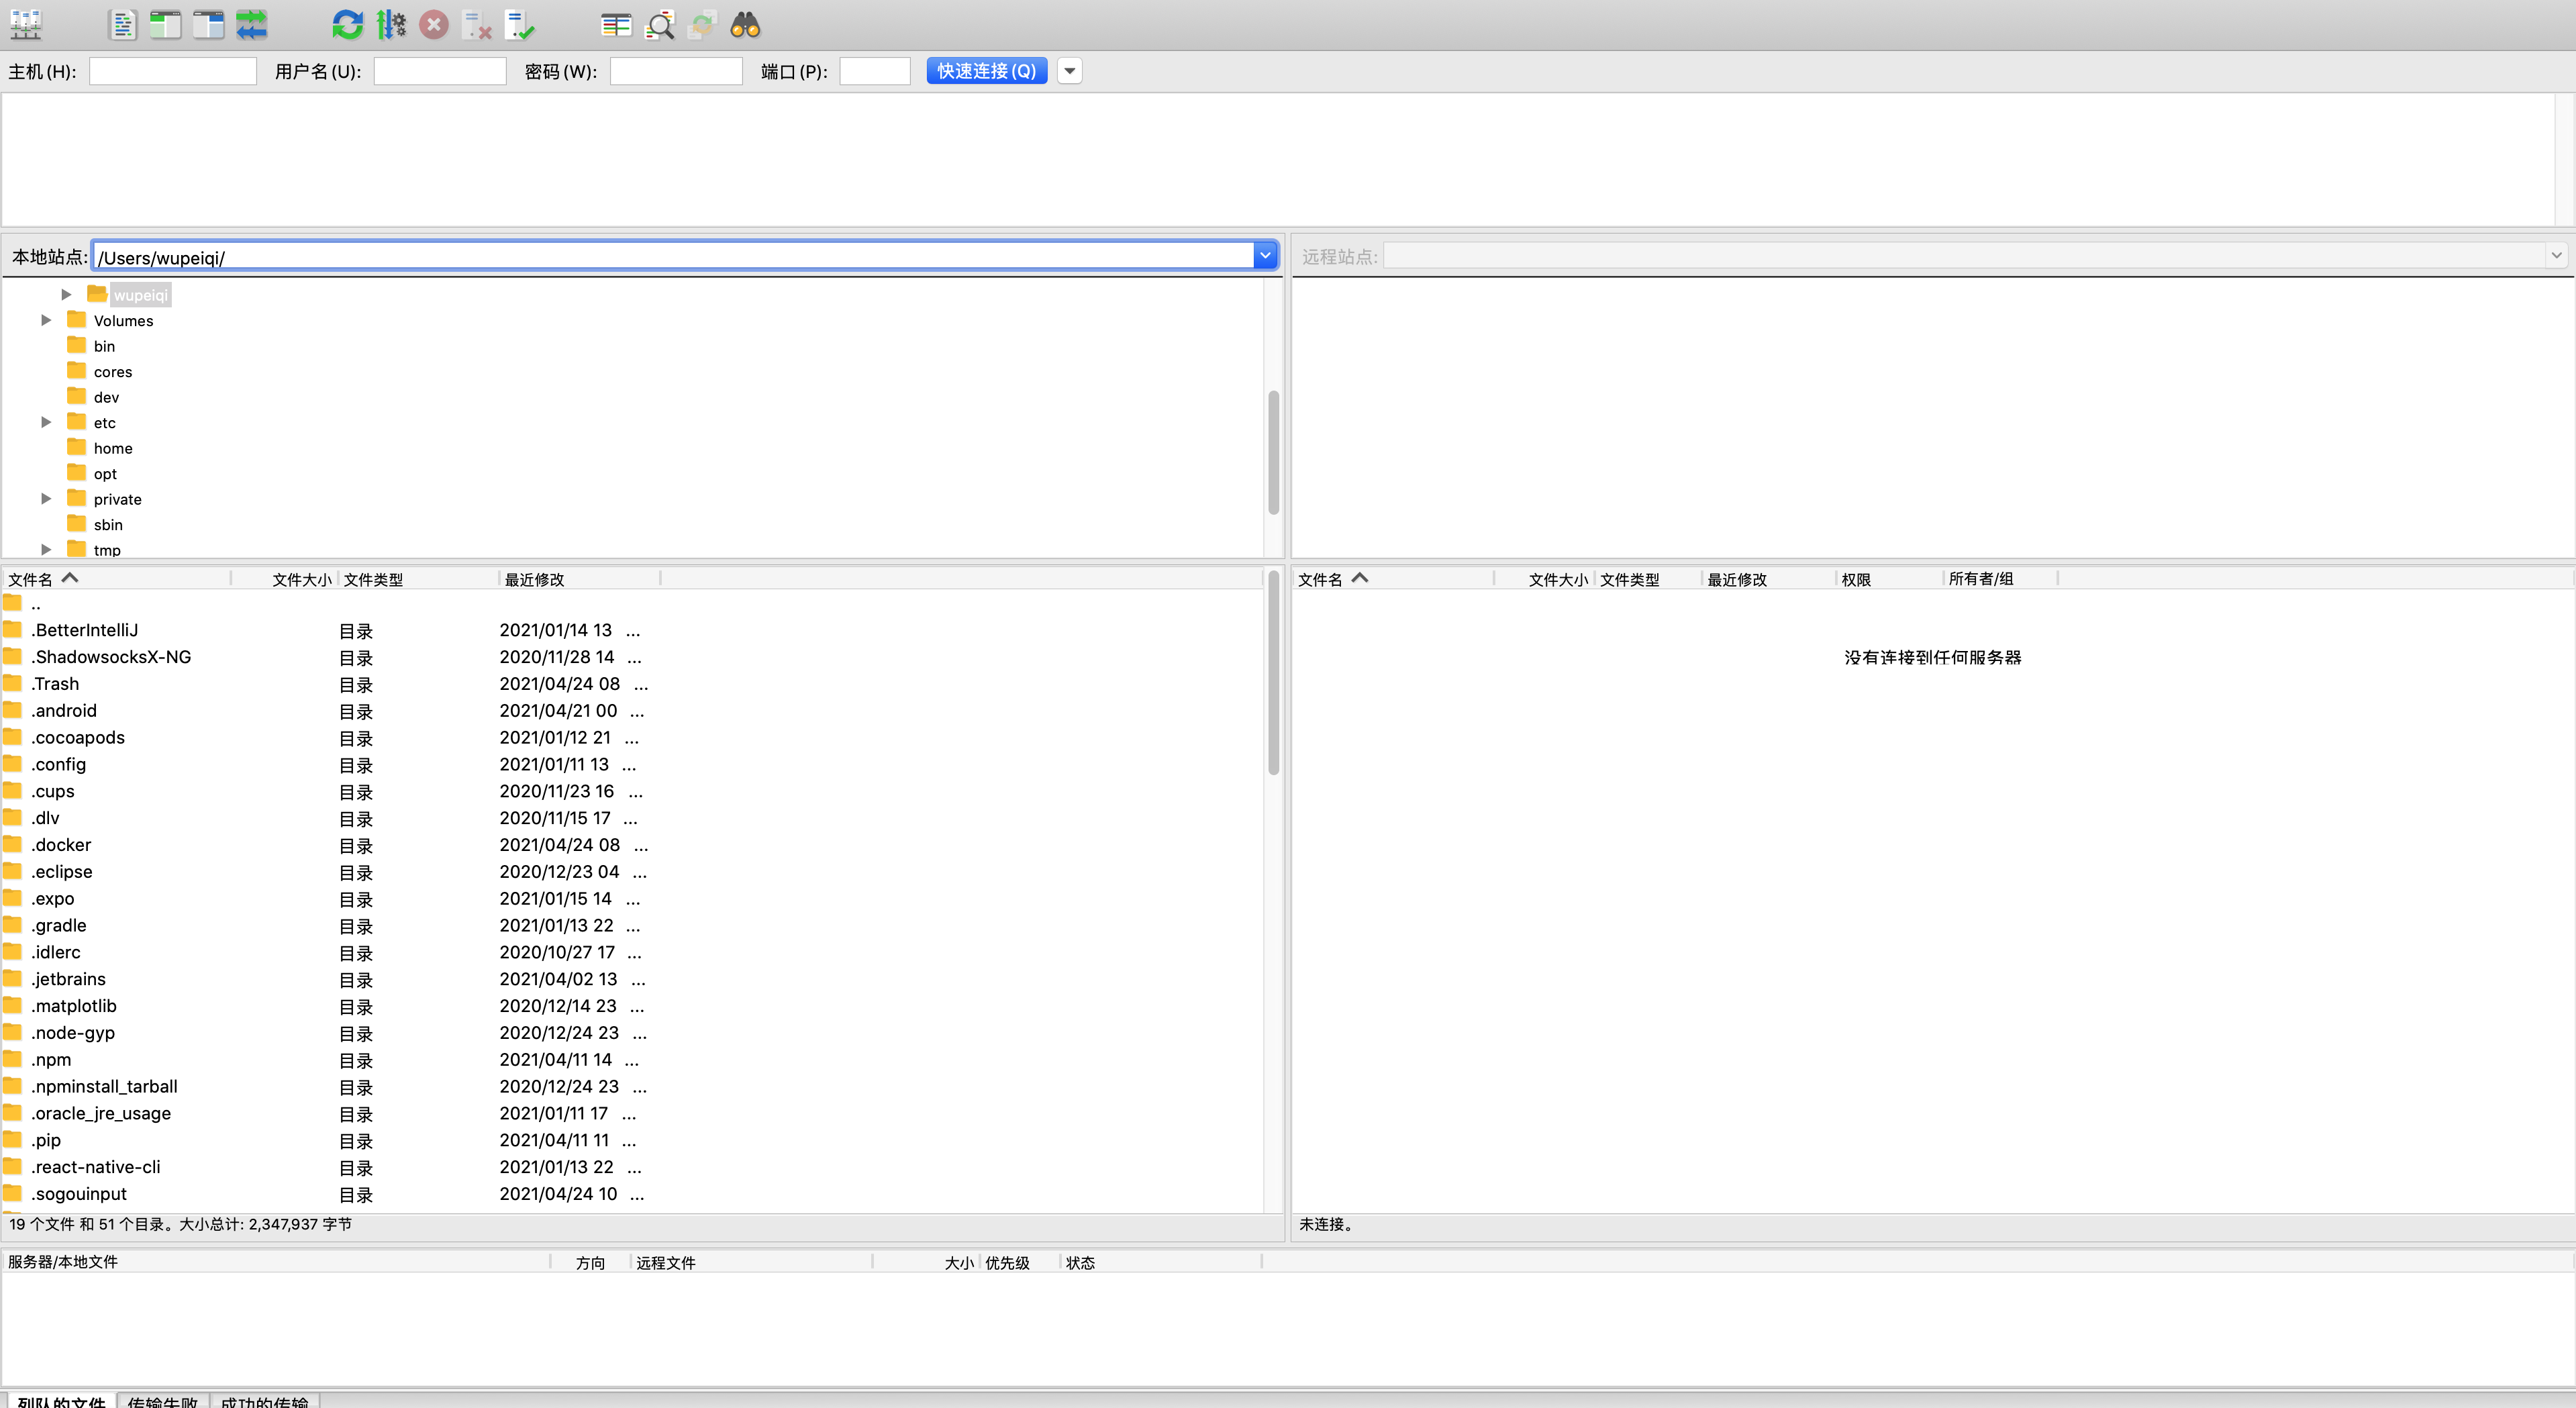Image resolution: width=2576 pixels, height=1408 pixels.
Task: Select the .docker folder row
Action: click(632, 845)
